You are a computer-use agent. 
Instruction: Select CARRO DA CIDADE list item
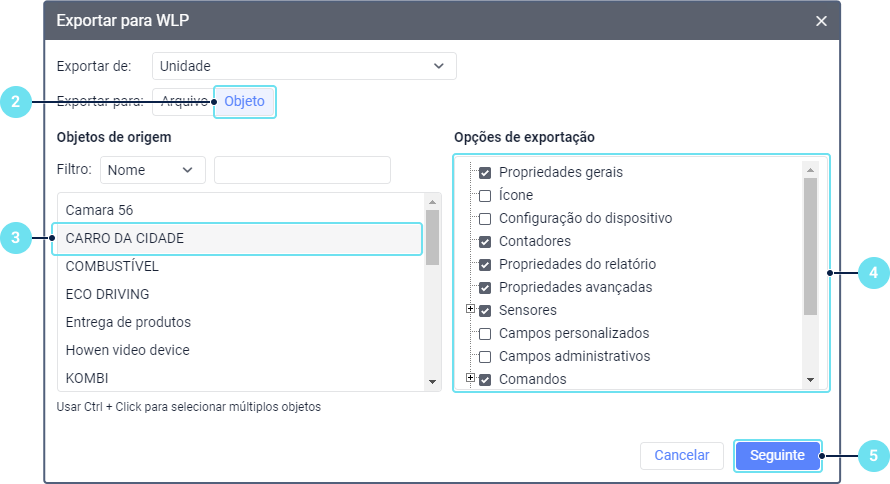tap(238, 239)
